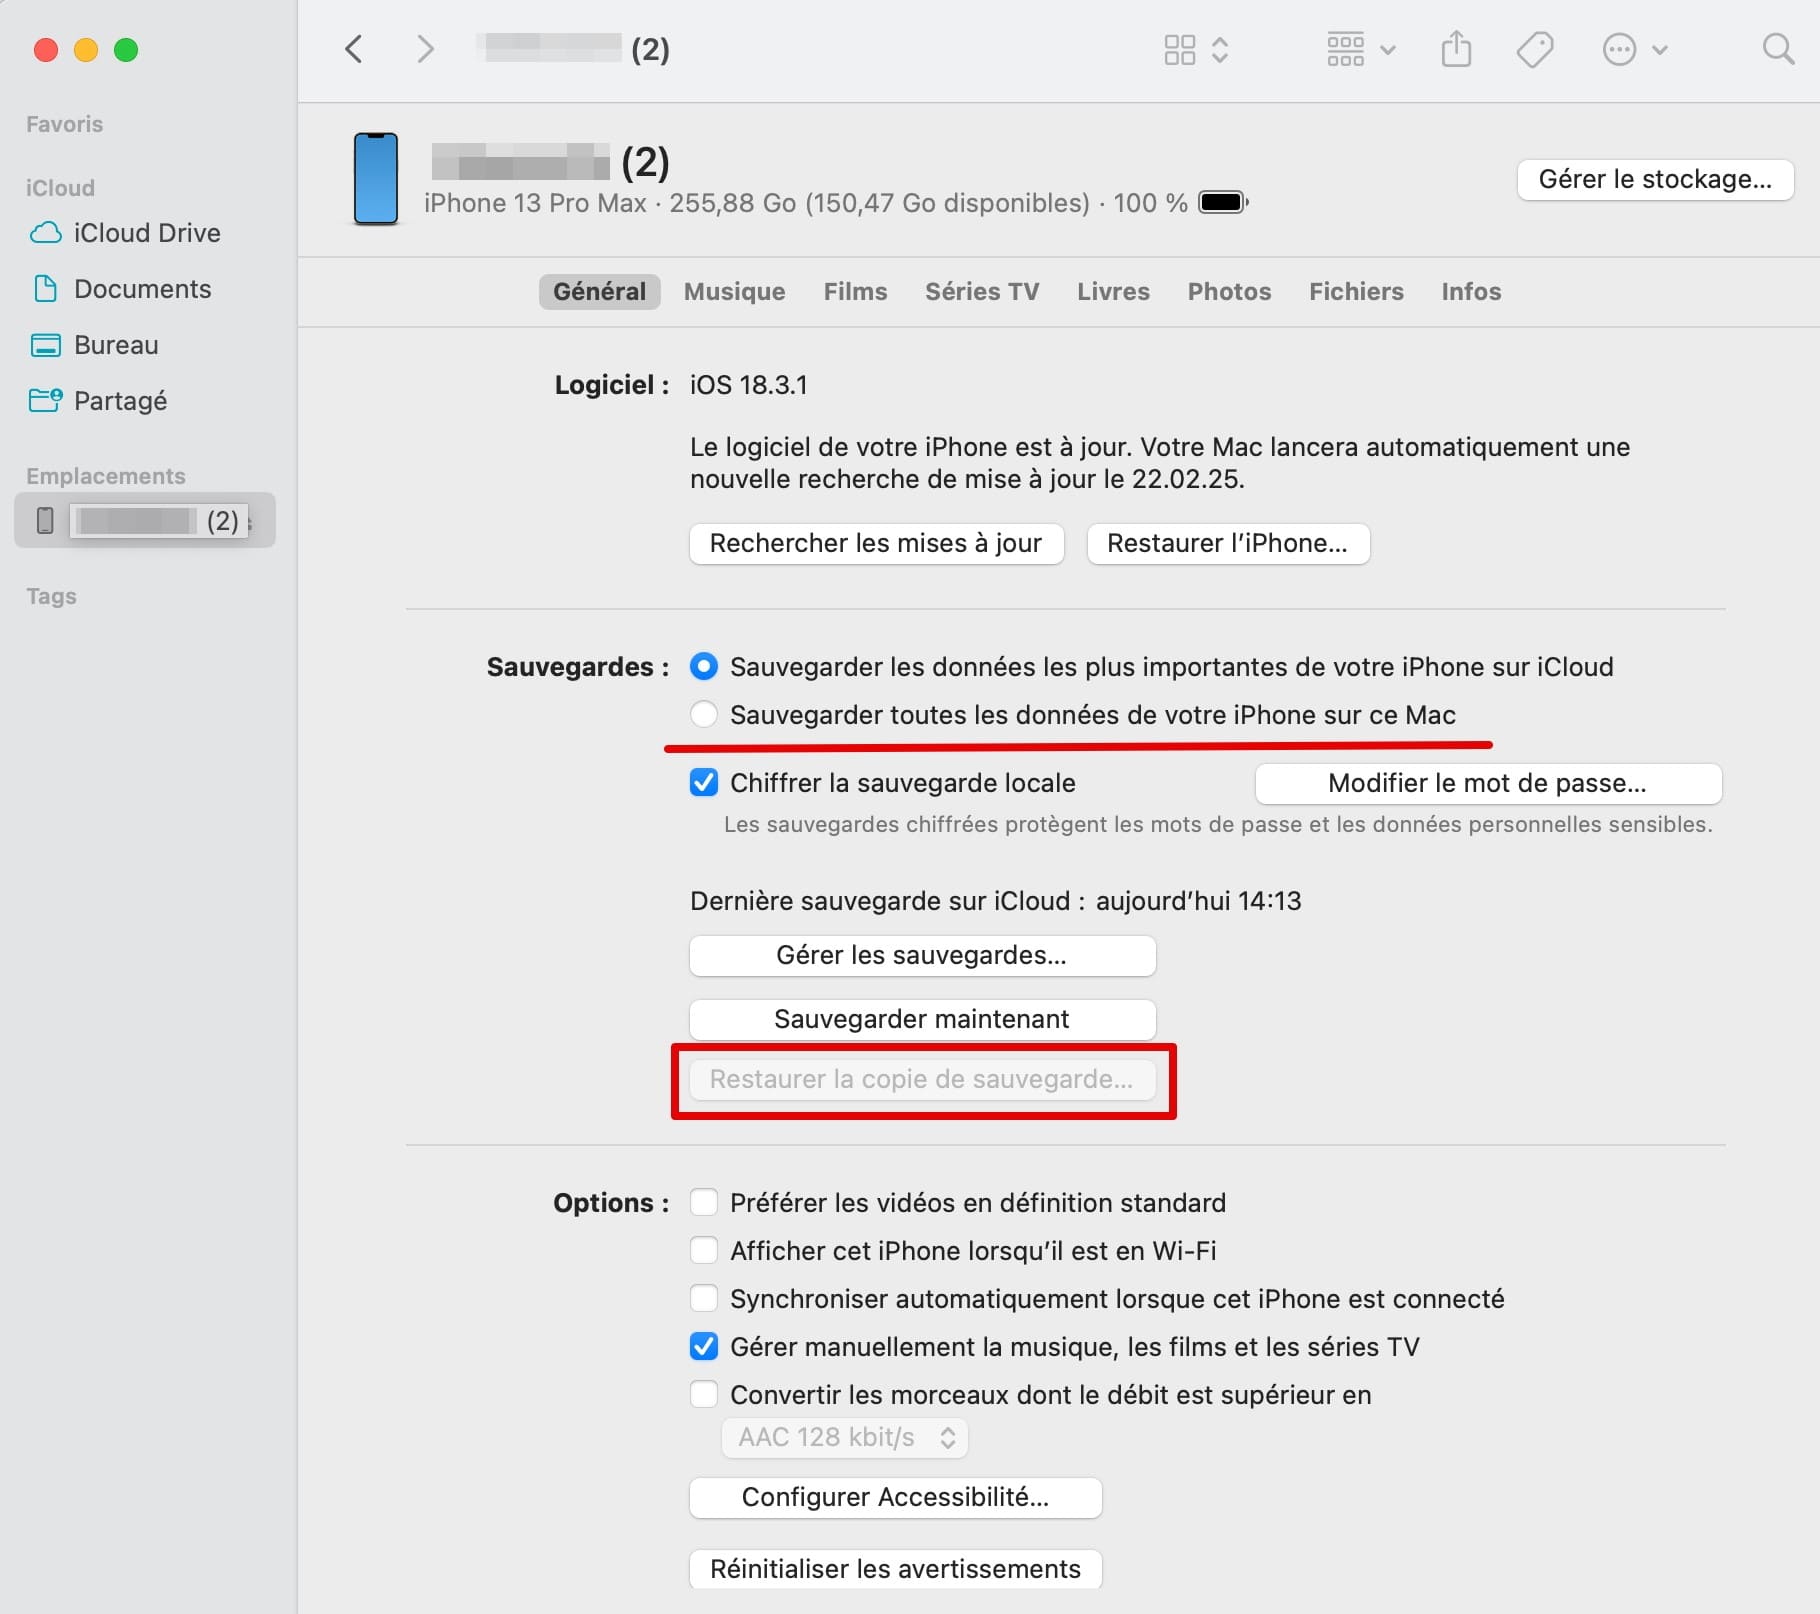Screen dimensions: 1820x1614
Task: Click the Tag icon in toolbar
Action: click(1534, 49)
